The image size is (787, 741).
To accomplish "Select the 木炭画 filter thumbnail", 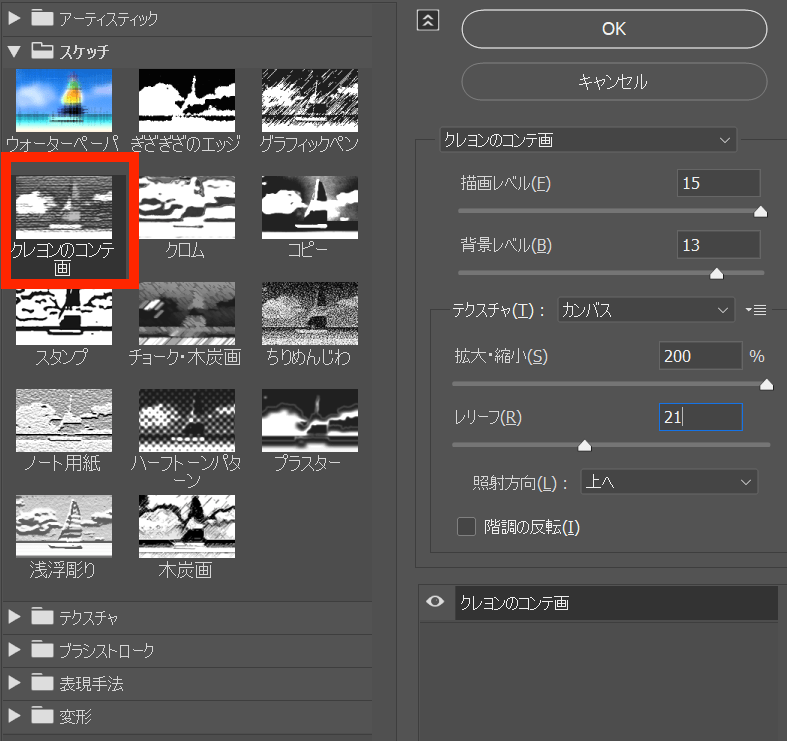I will tap(187, 526).
